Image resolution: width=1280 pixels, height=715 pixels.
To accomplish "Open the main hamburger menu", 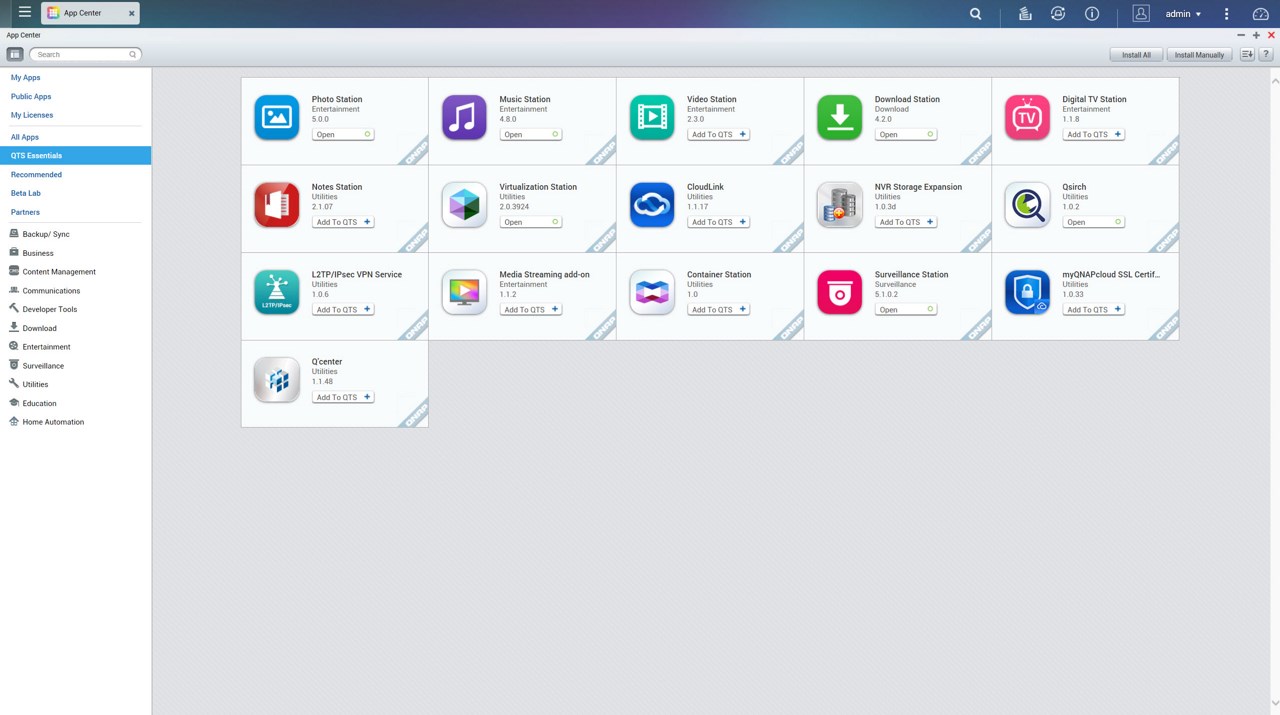I will coord(25,13).
